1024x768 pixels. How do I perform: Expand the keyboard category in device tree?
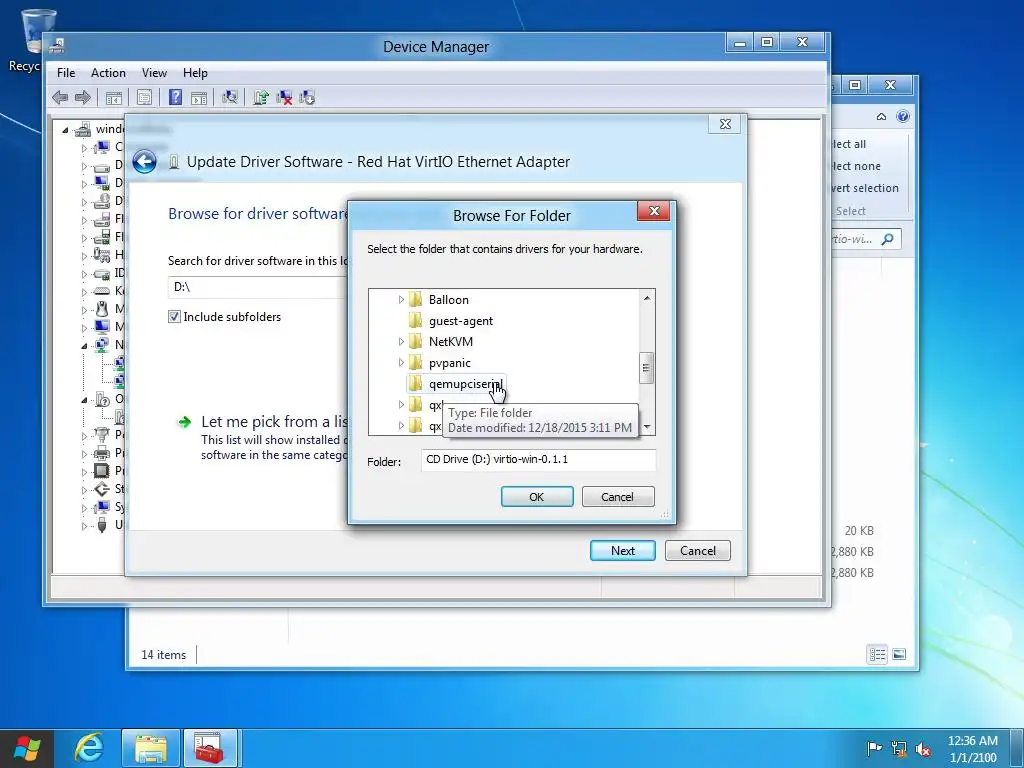84,291
